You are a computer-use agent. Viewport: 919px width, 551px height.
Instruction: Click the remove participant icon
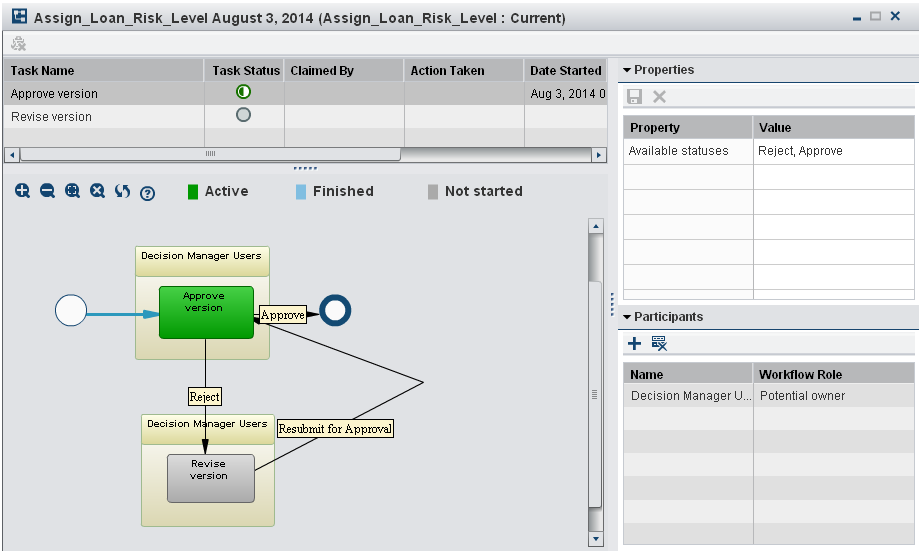[659, 343]
